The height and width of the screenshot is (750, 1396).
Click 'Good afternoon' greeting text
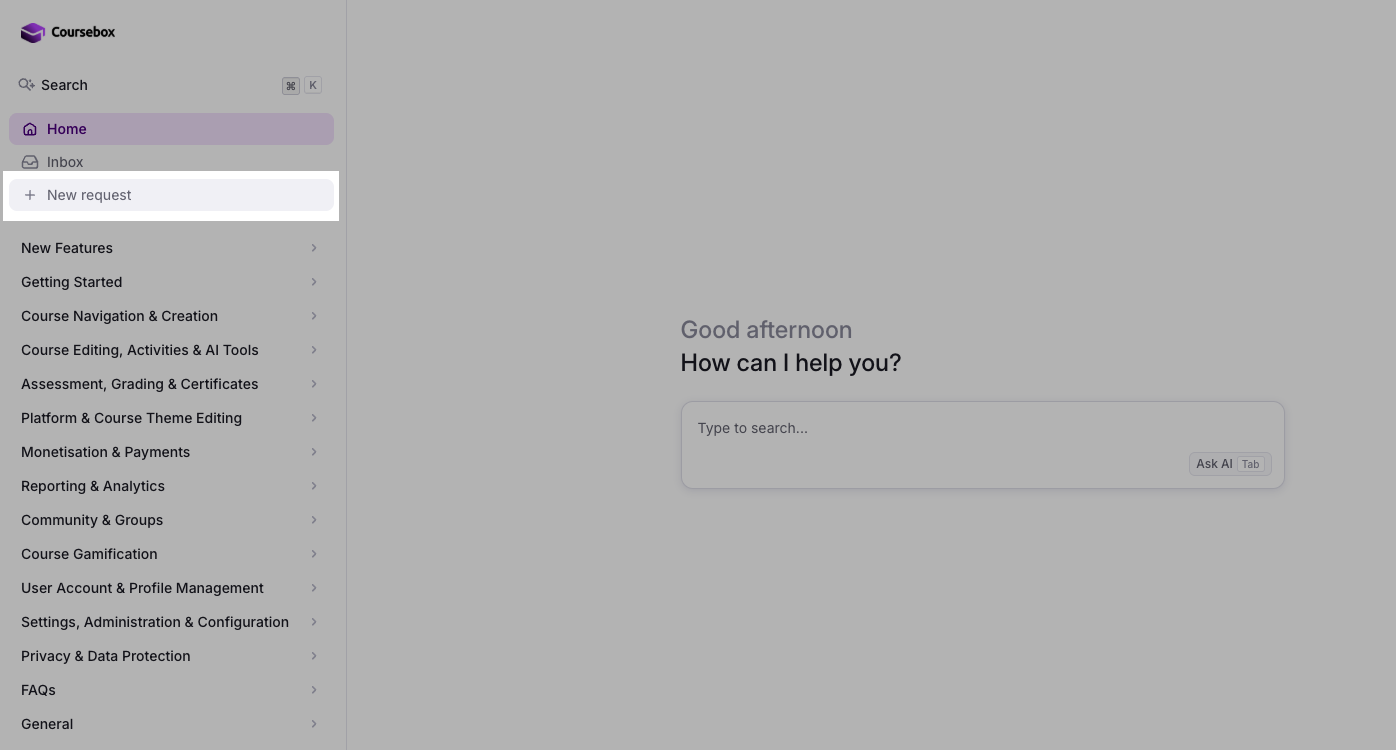click(x=766, y=330)
